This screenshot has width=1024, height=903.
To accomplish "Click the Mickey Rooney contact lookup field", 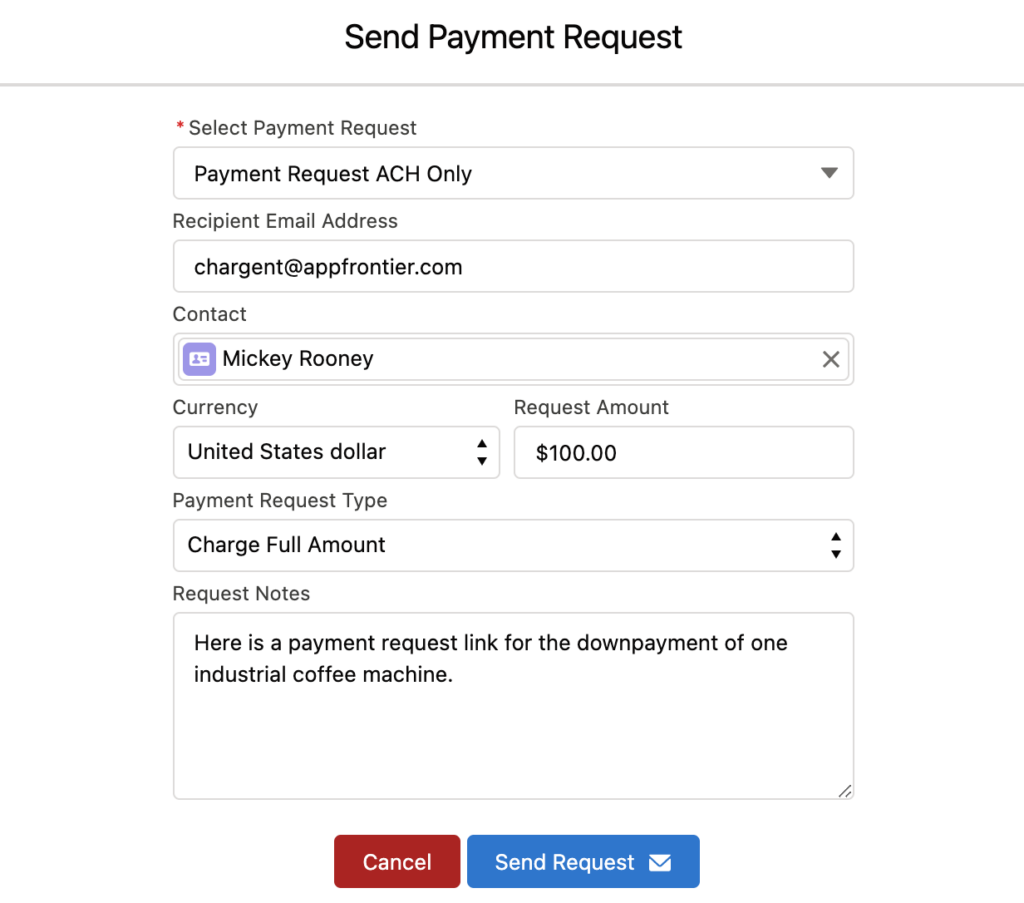I will tap(513, 359).
